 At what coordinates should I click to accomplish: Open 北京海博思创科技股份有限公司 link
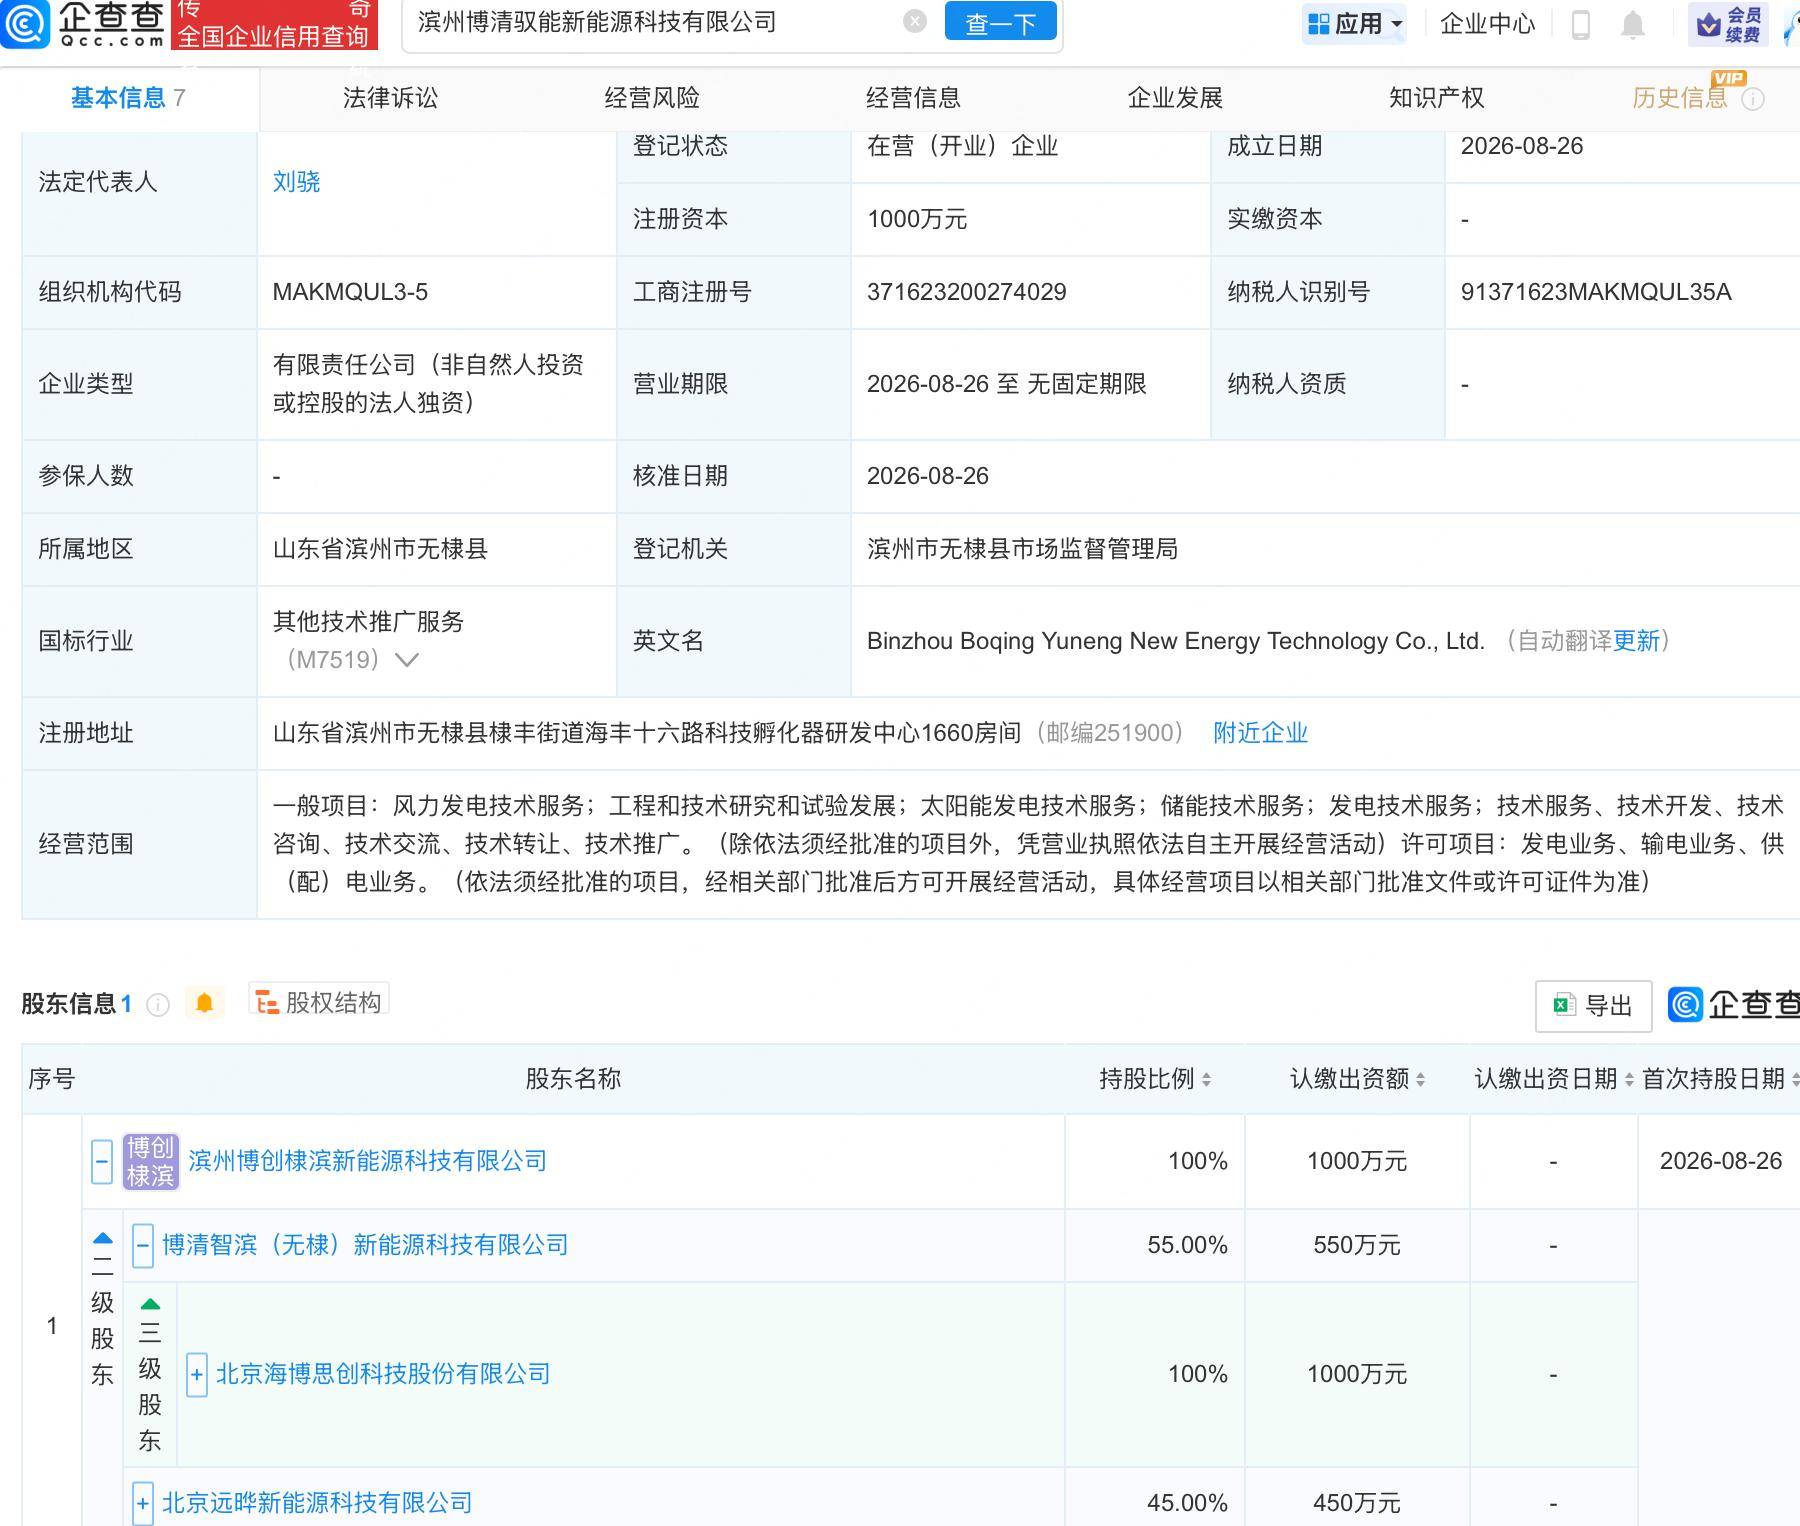click(383, 1374)
